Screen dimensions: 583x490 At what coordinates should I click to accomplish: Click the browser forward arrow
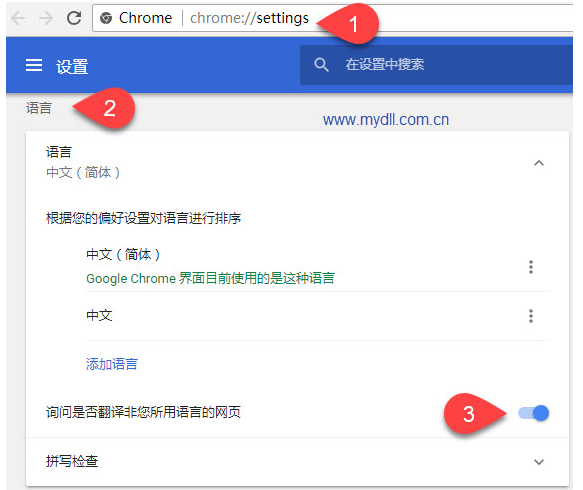click(x=46, y=18)
